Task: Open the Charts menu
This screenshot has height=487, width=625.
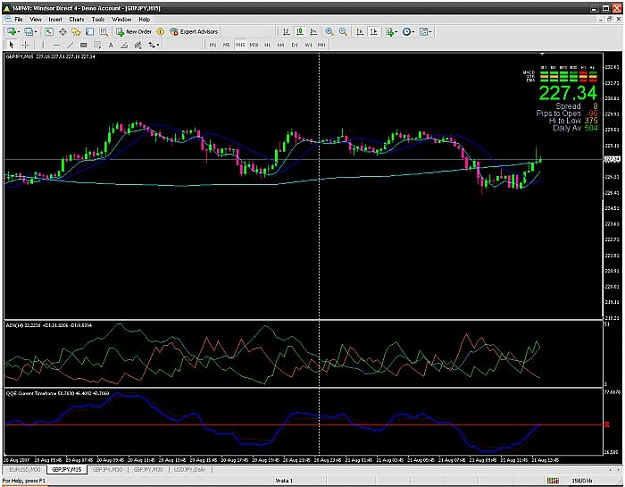Action: [77, 19]
